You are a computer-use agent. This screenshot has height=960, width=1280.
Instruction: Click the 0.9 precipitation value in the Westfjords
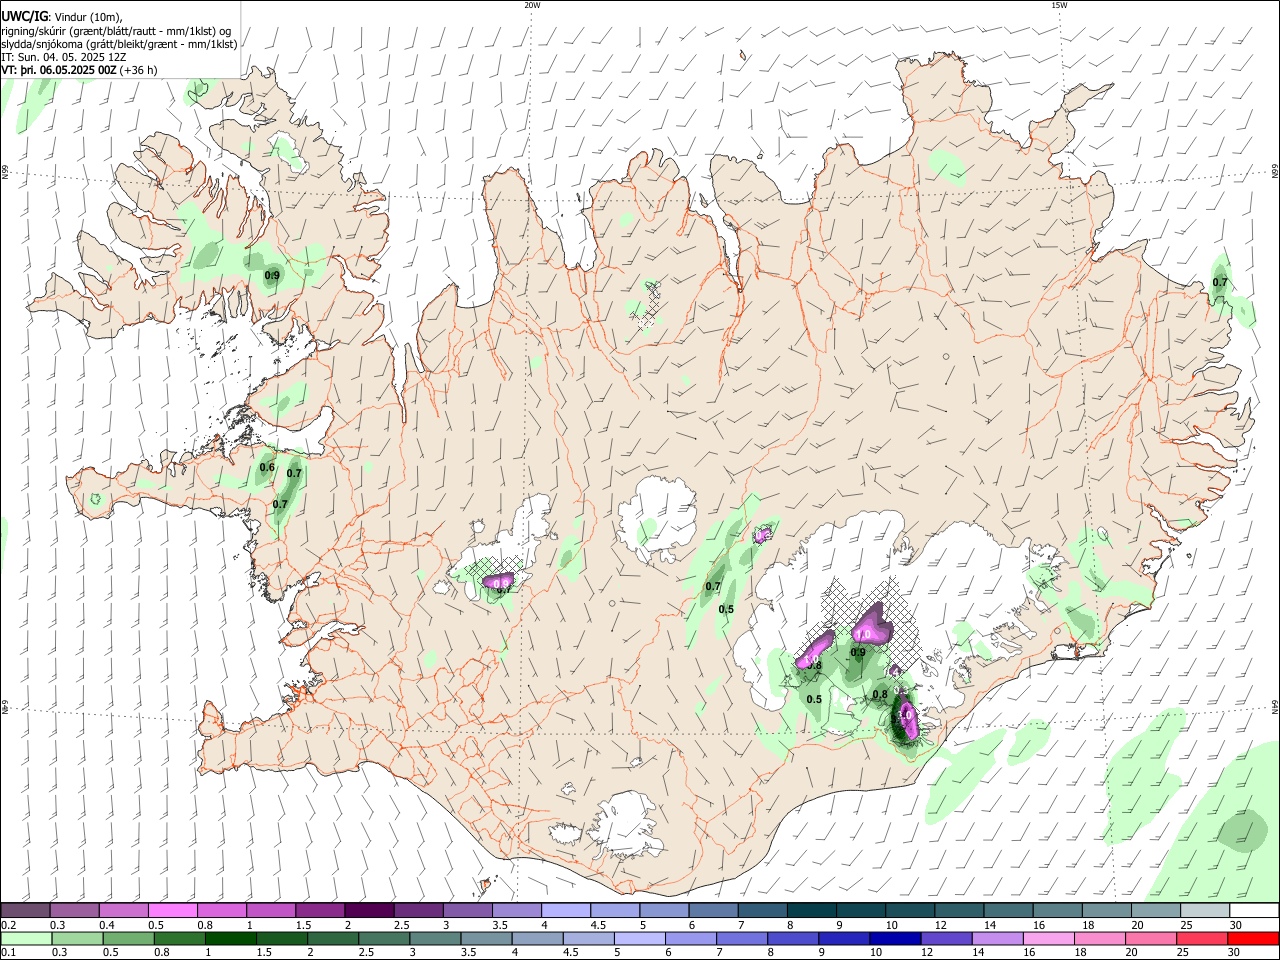click(272, 275)
